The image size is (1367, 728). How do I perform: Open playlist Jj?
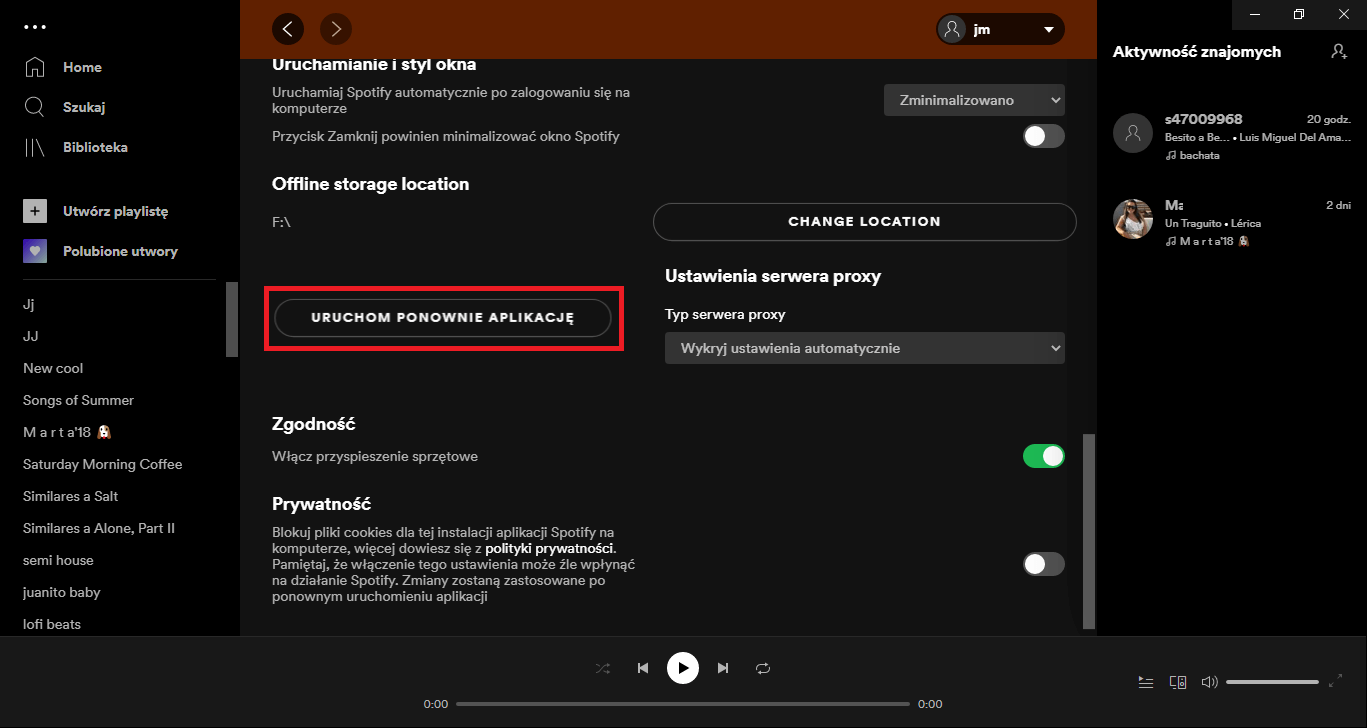tap(29, 304)
